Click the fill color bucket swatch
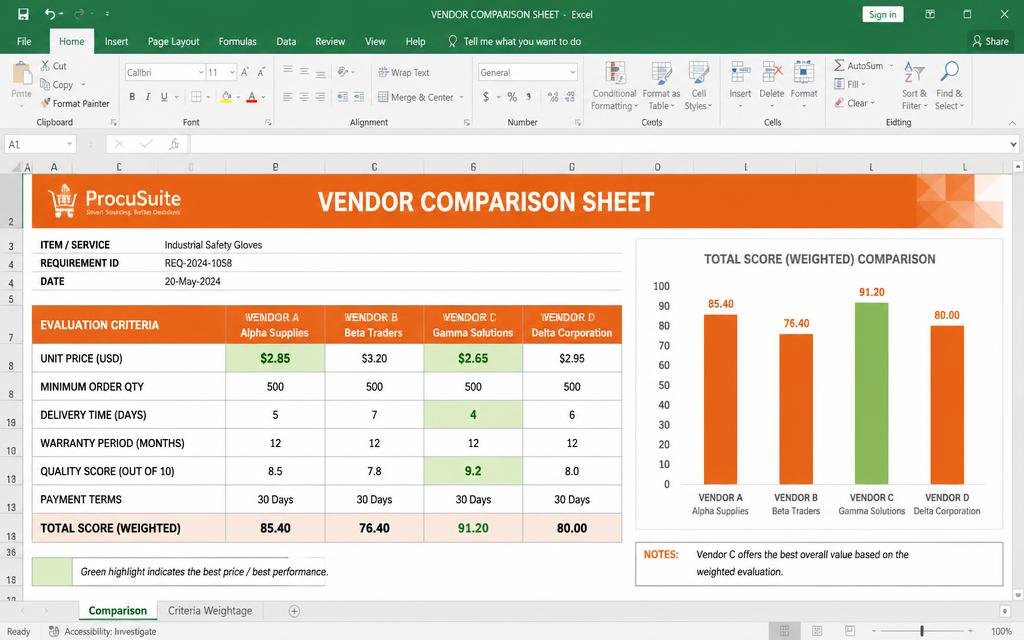Image resolution: width=1024 pixels, height=640 pixels. click(226, 97)
